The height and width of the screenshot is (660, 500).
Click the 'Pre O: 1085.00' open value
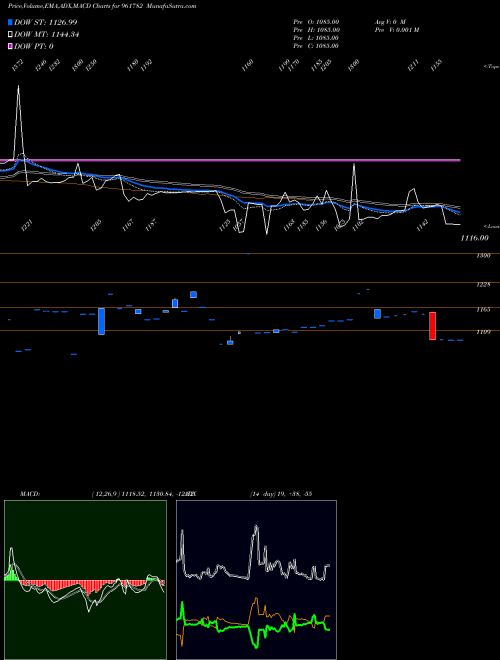(x=316, y=22)
